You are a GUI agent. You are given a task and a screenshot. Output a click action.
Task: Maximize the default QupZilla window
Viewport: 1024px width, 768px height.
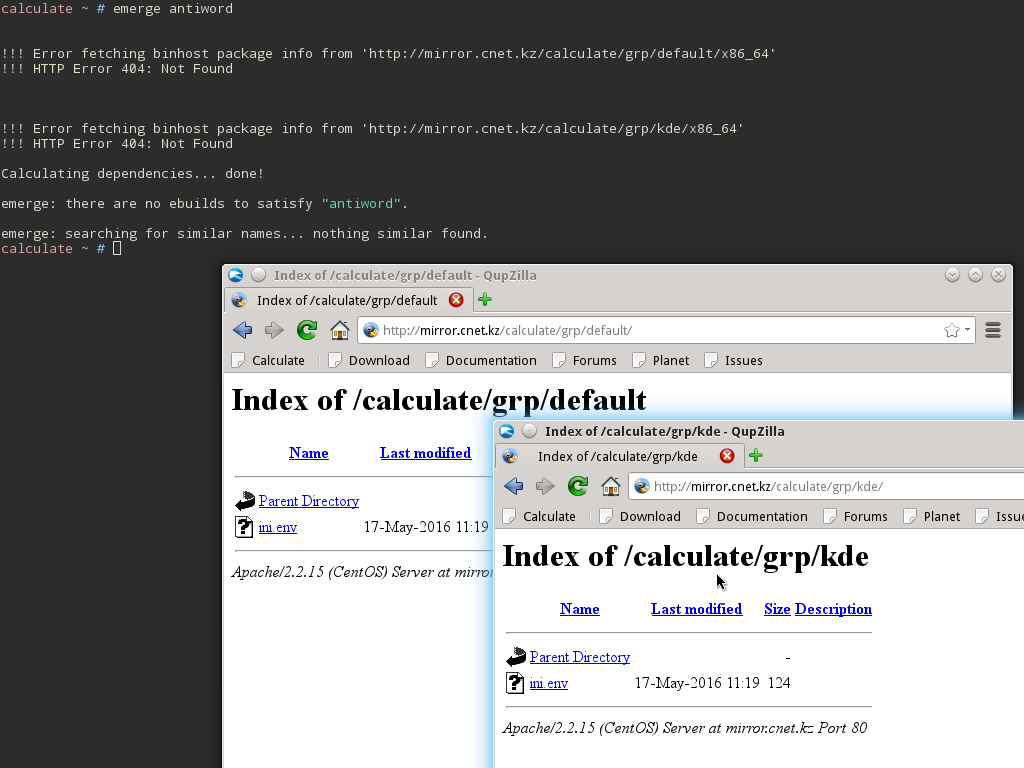[975, 275]
